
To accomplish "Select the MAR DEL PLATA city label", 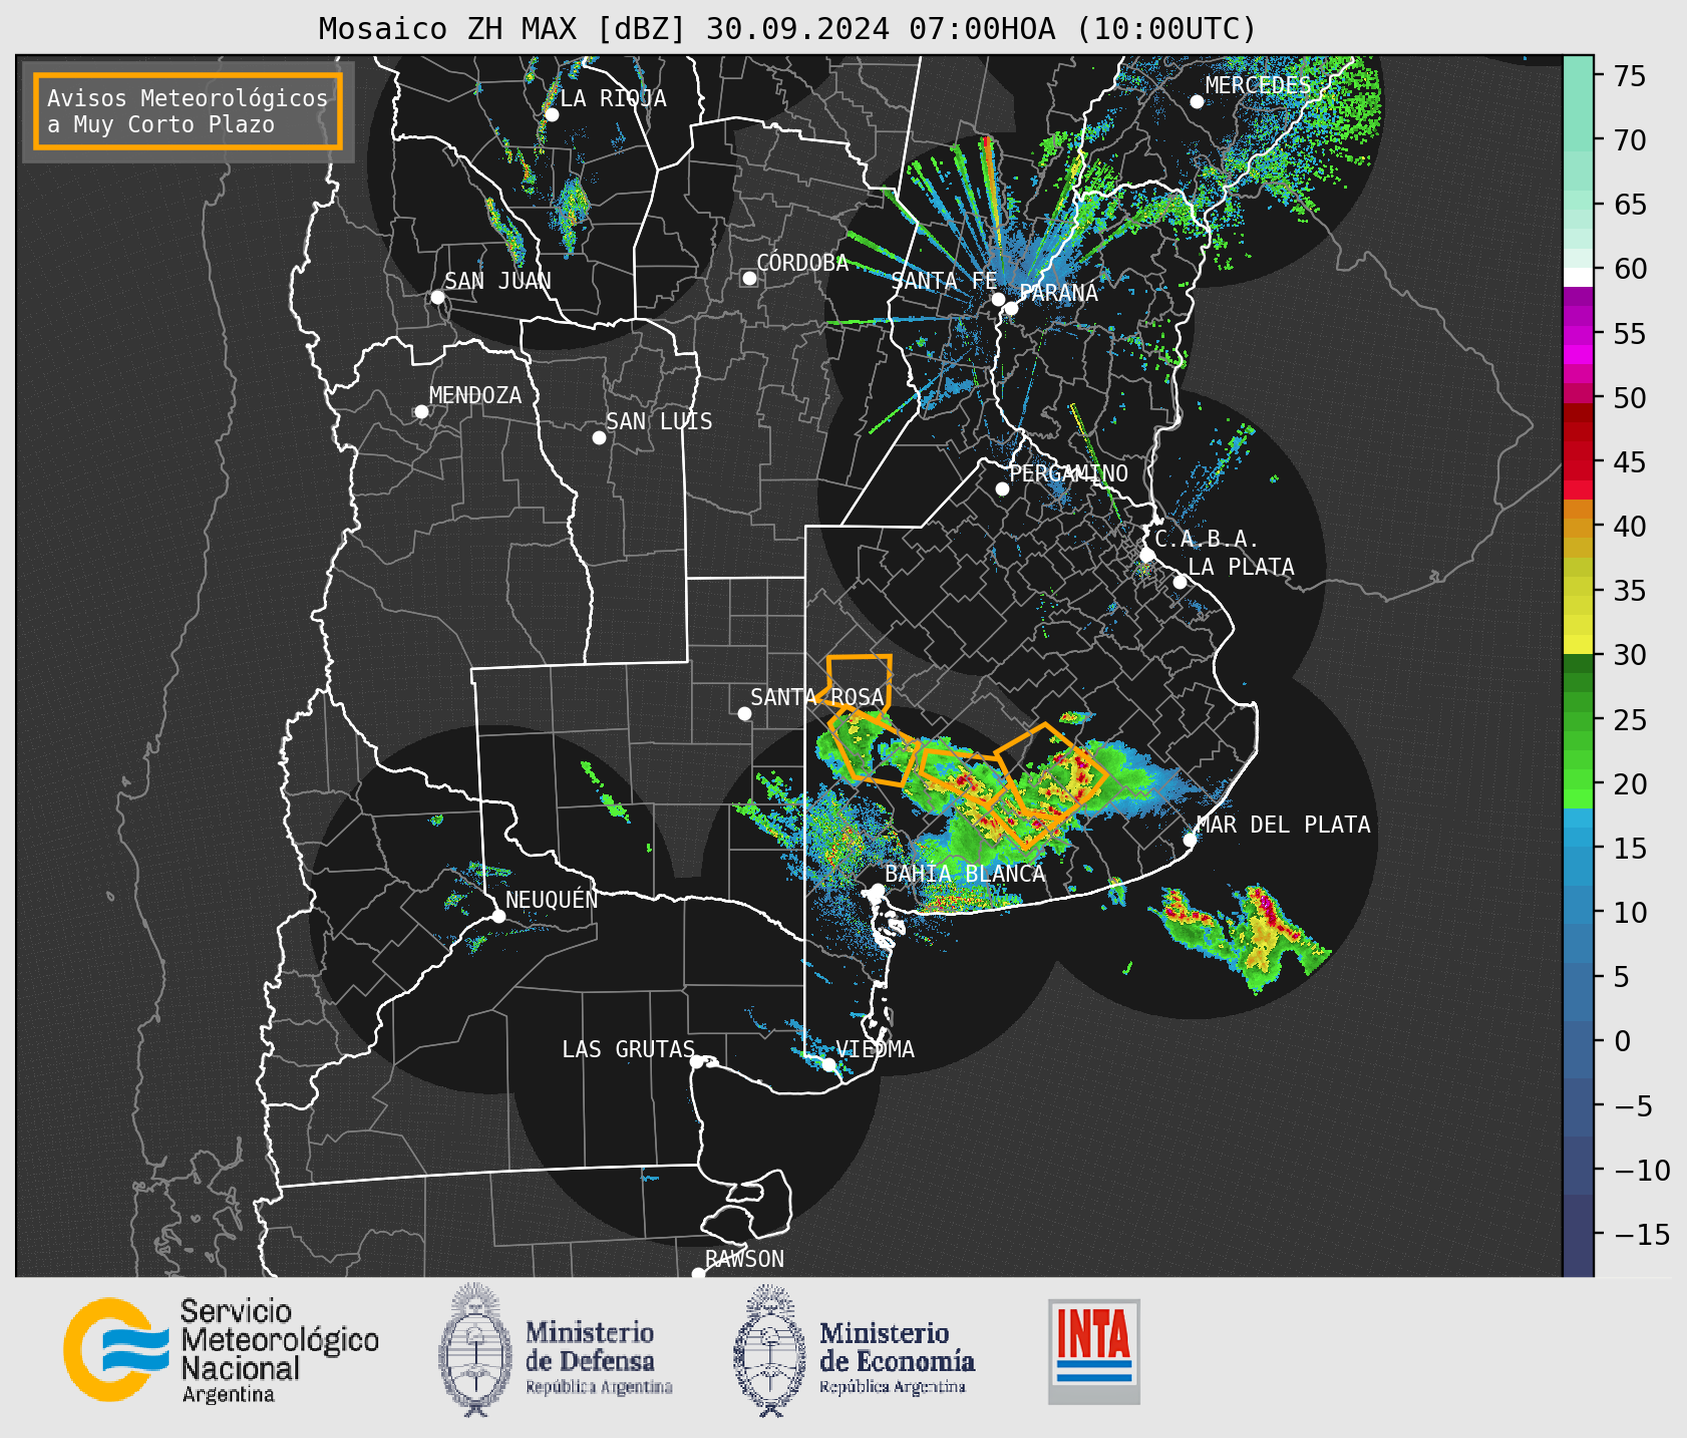I will pos(1283,825).
